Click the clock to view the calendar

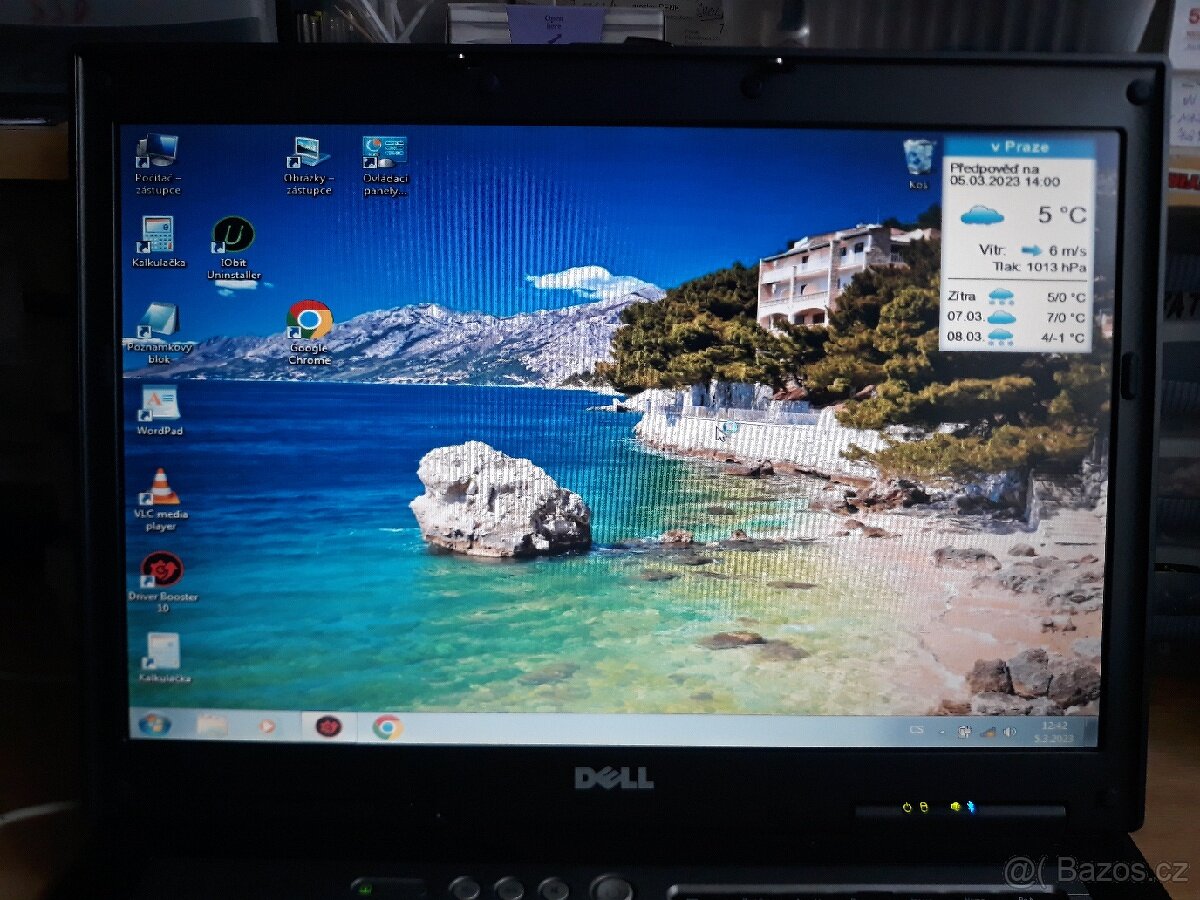[x=1055, y=731]
